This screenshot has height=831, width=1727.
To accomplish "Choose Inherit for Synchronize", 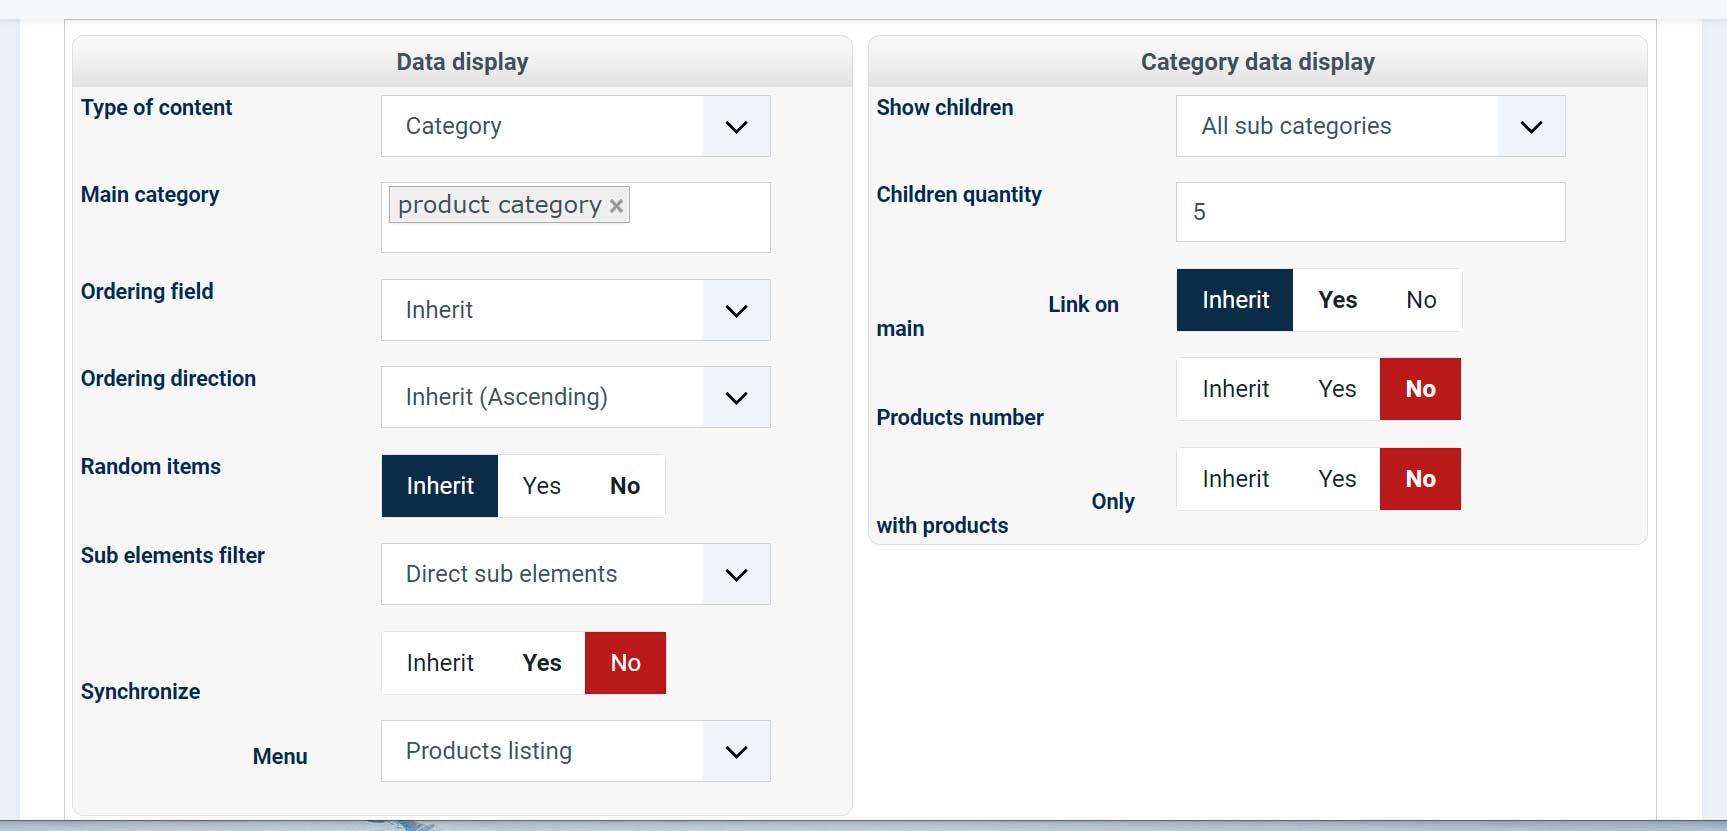I will pos(440,663).
